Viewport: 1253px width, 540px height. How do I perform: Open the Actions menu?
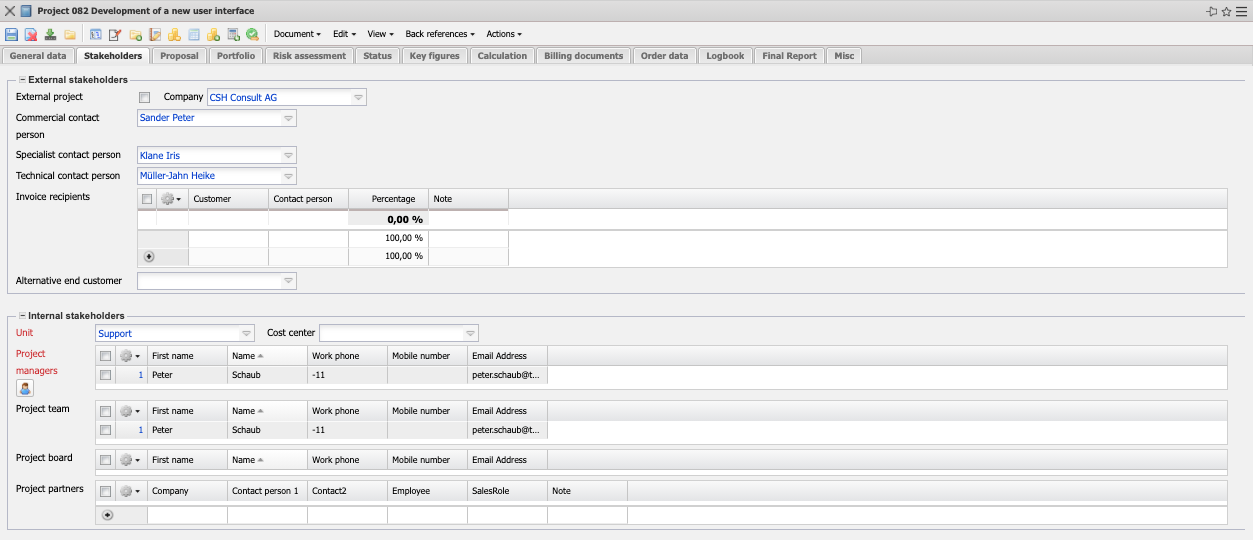point(503,34)
